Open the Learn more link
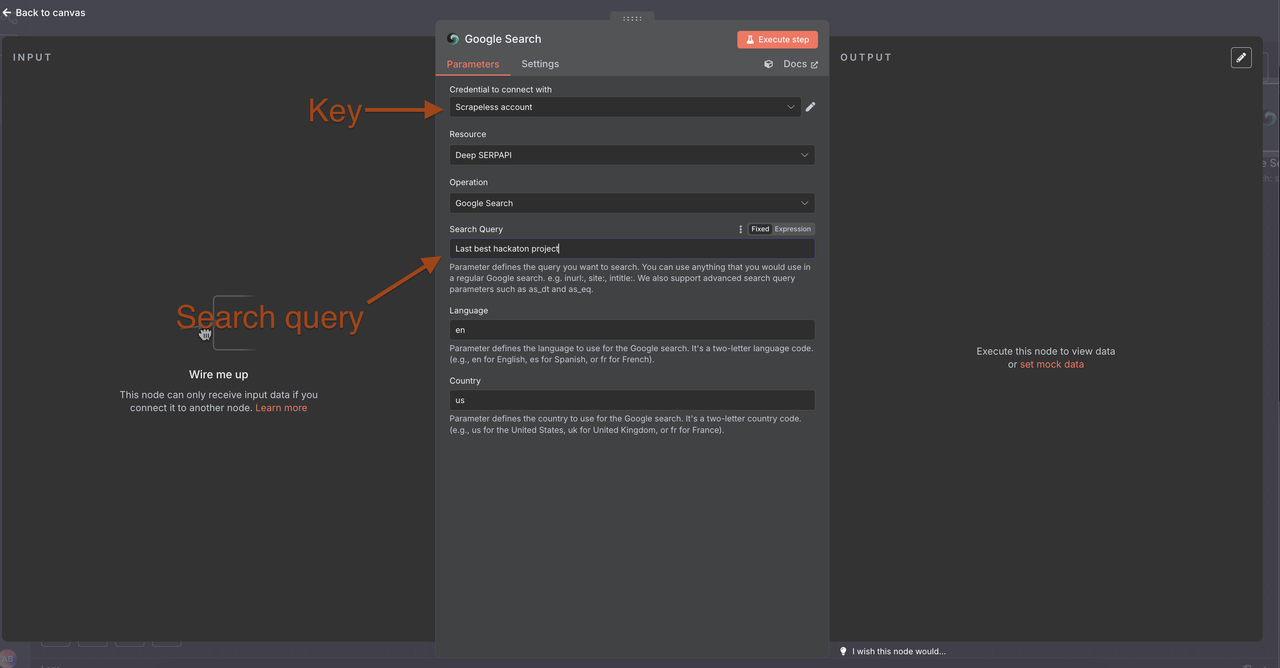 (281, 408)
